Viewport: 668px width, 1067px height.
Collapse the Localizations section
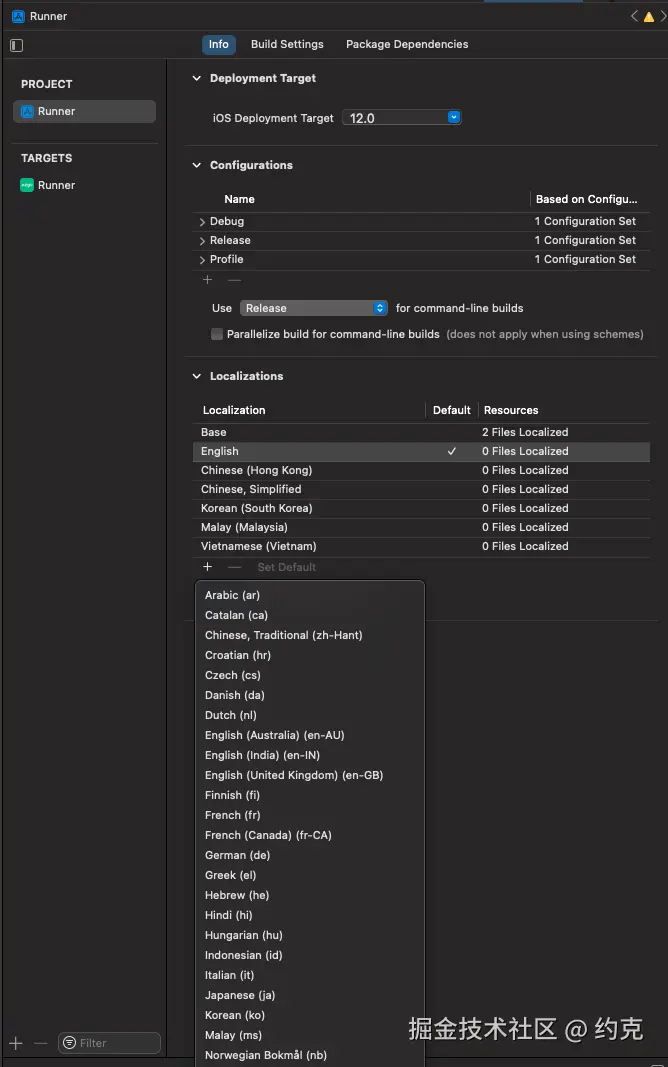197,376
